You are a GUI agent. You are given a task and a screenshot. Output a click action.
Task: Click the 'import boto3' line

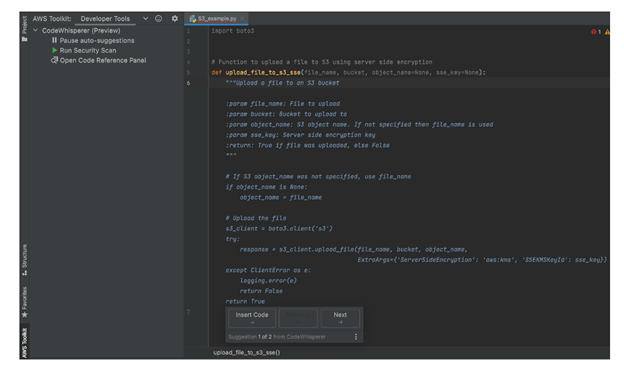(232, 31)
